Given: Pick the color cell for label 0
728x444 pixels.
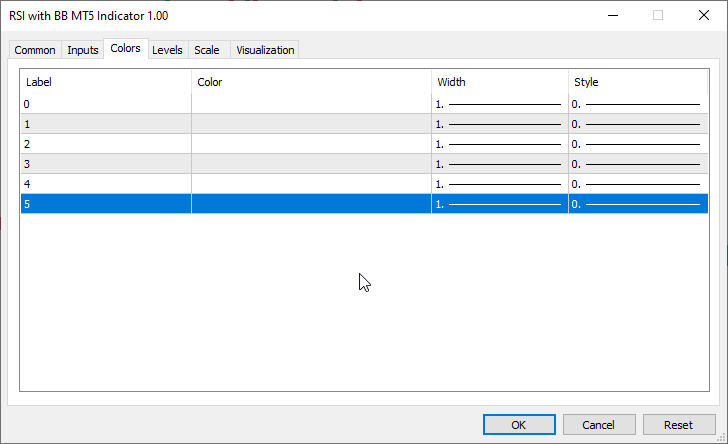Looking at the screenshot, I should (x=311, y=104).
